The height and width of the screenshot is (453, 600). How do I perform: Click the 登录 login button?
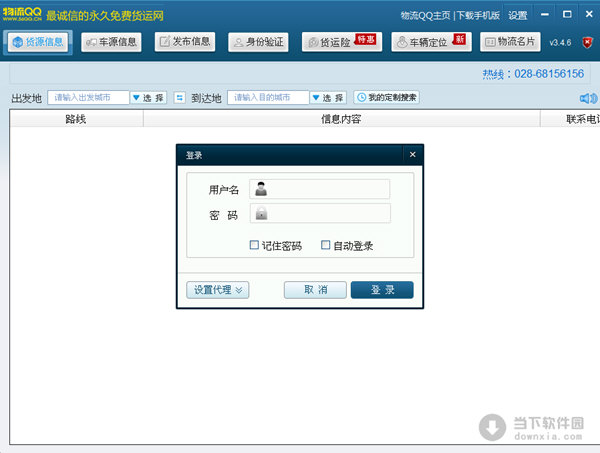pyautogui.click(x=381, y=290)
